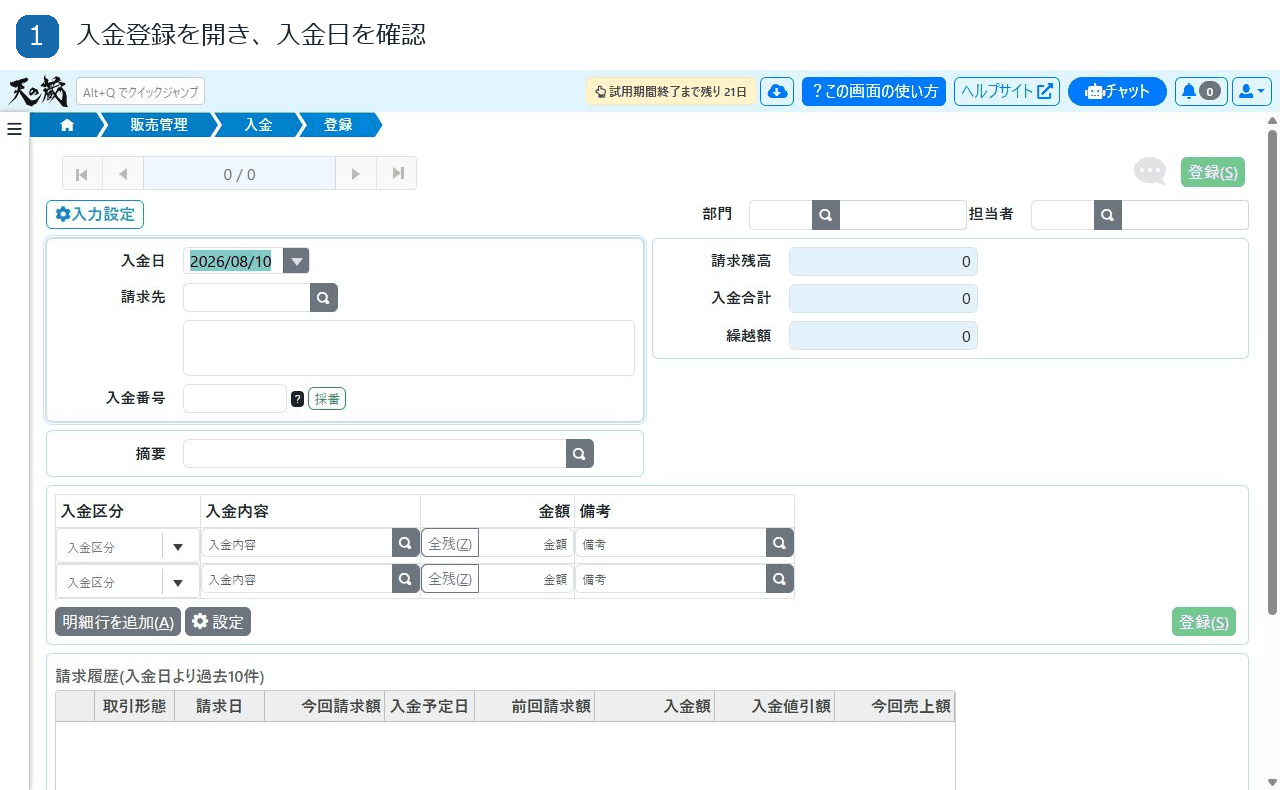Click the trial period remaining notice
Screen dimensions: 1280x790
(x=671, y=91)
